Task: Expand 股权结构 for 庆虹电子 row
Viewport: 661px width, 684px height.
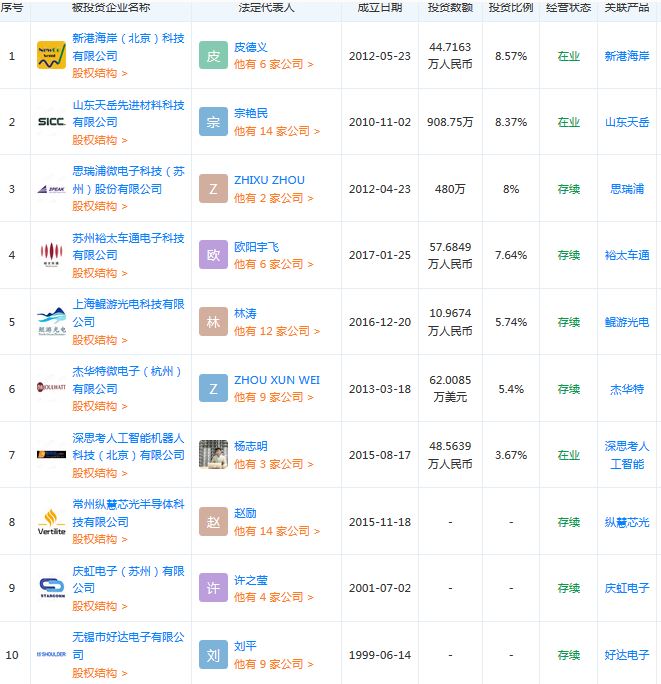Action: click(99, 606)
